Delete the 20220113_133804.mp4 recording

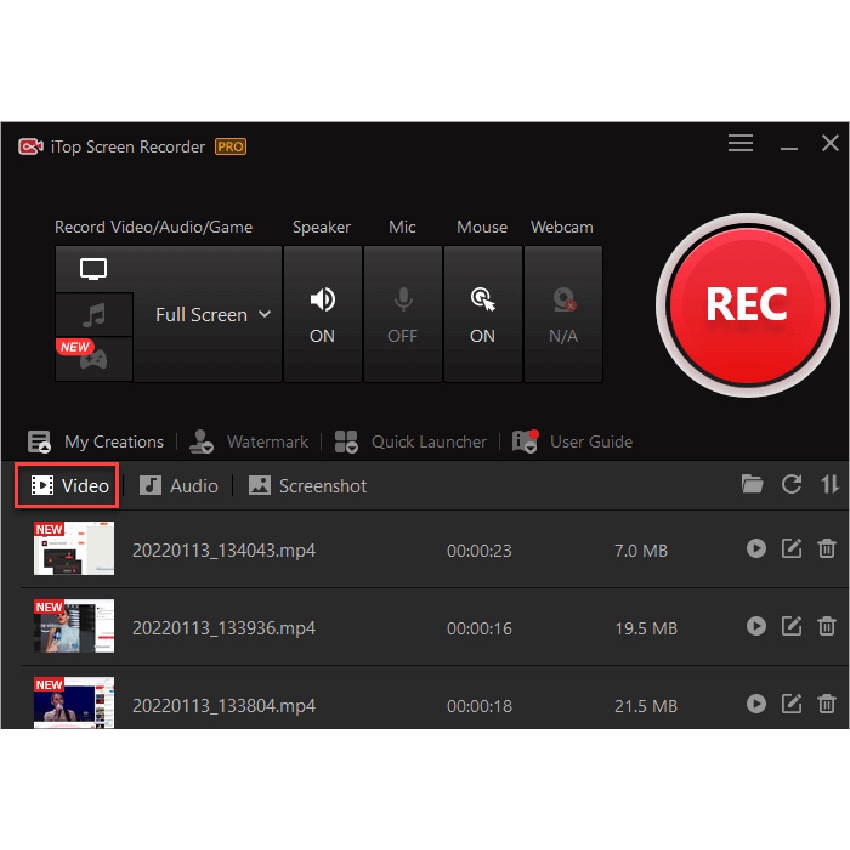point(827,704)
